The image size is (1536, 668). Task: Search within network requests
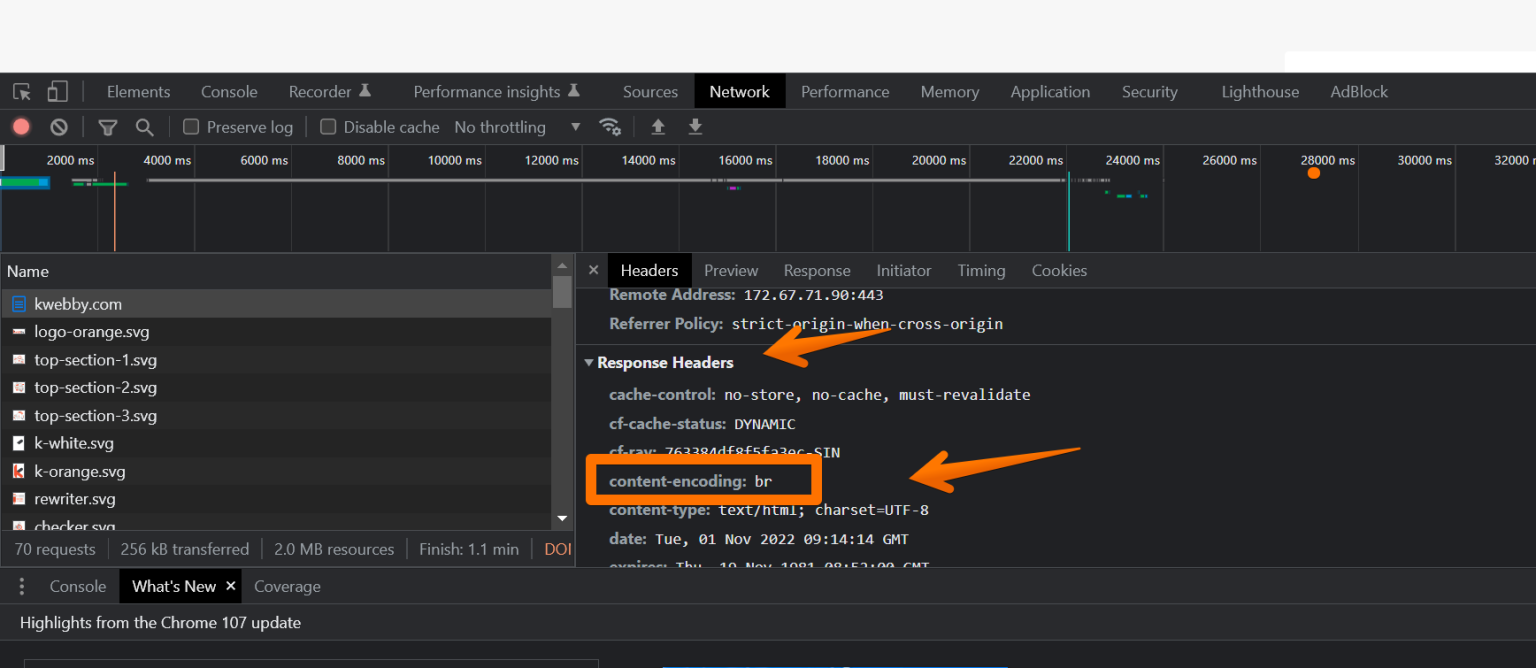(144, 126)
